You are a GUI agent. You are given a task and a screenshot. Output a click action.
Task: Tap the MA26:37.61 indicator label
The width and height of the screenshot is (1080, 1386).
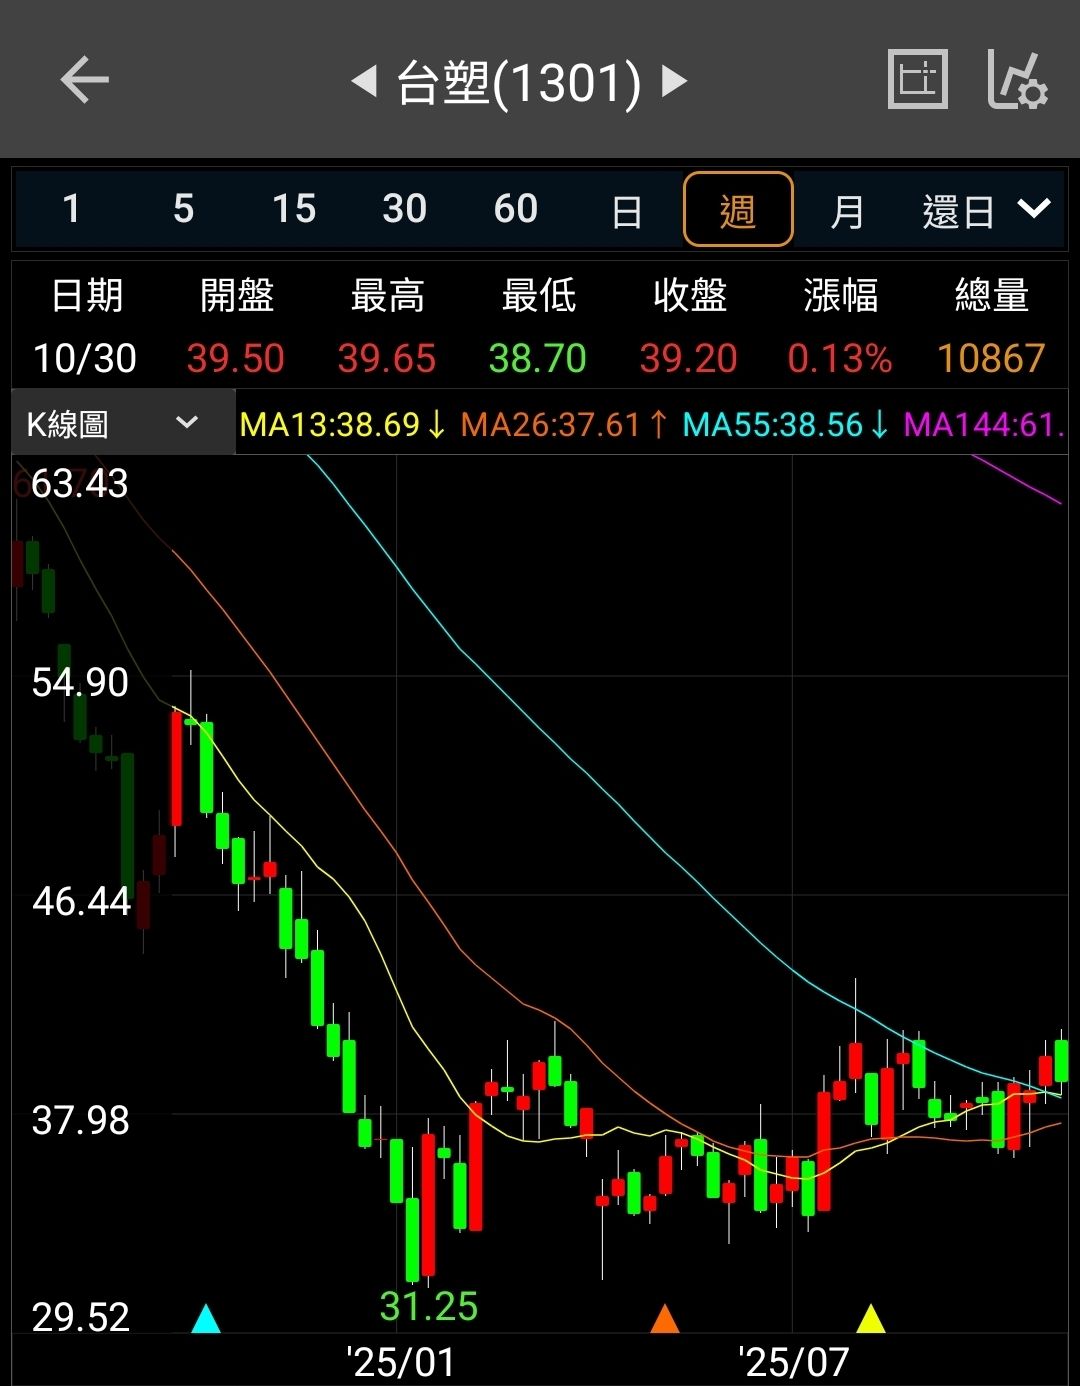click(x=564, y=424)
